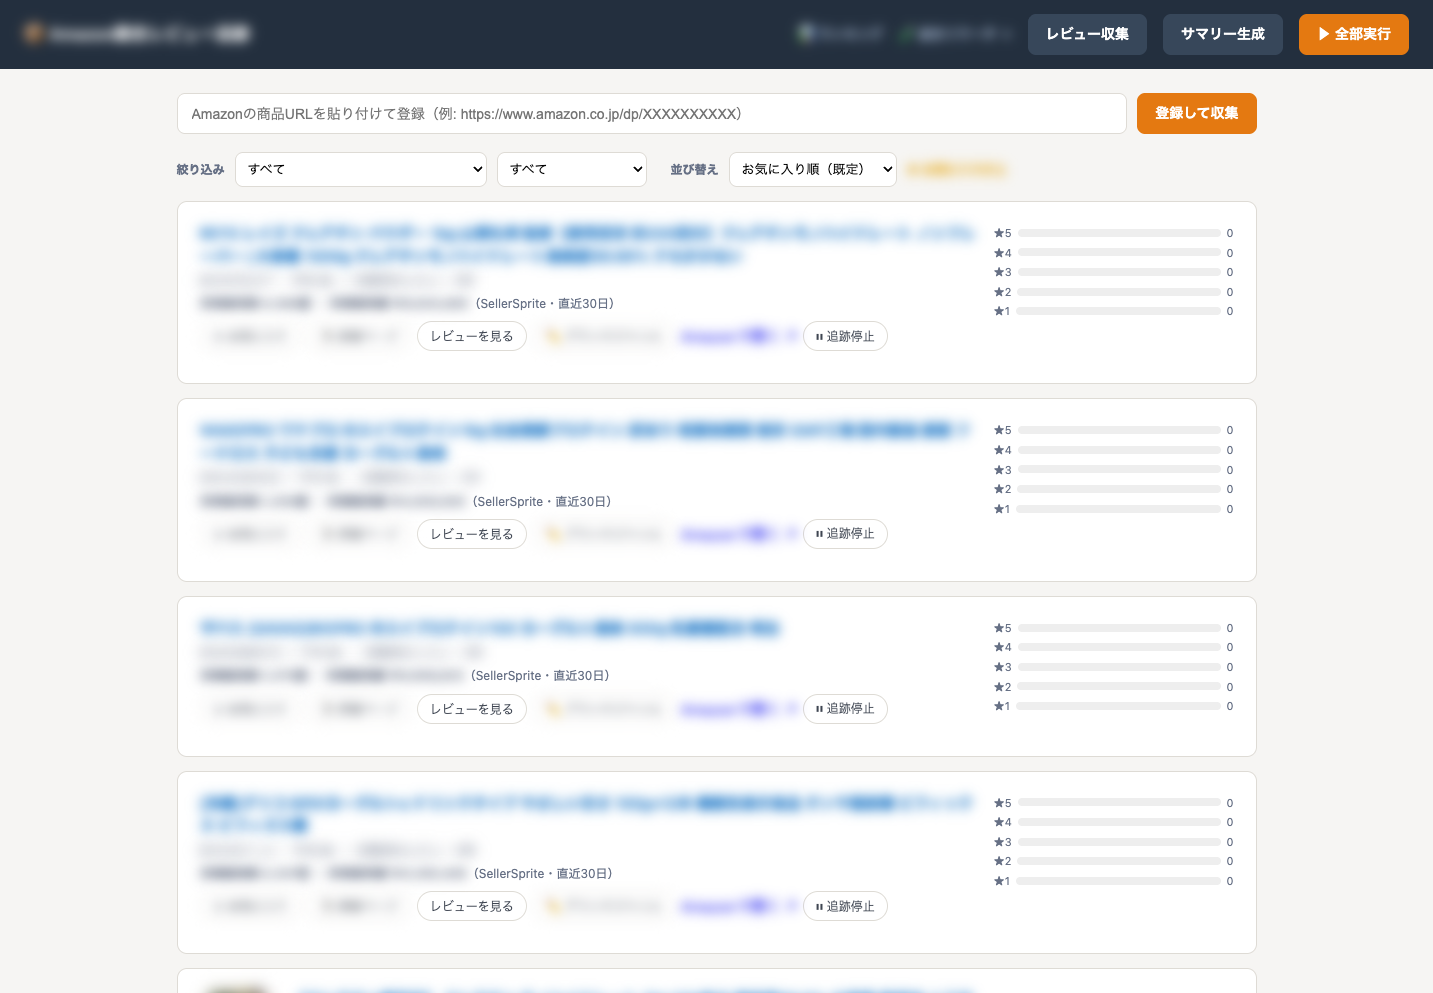
Task: Pause tracking via 追跡停止 on first product
Action: coord(845,336)
